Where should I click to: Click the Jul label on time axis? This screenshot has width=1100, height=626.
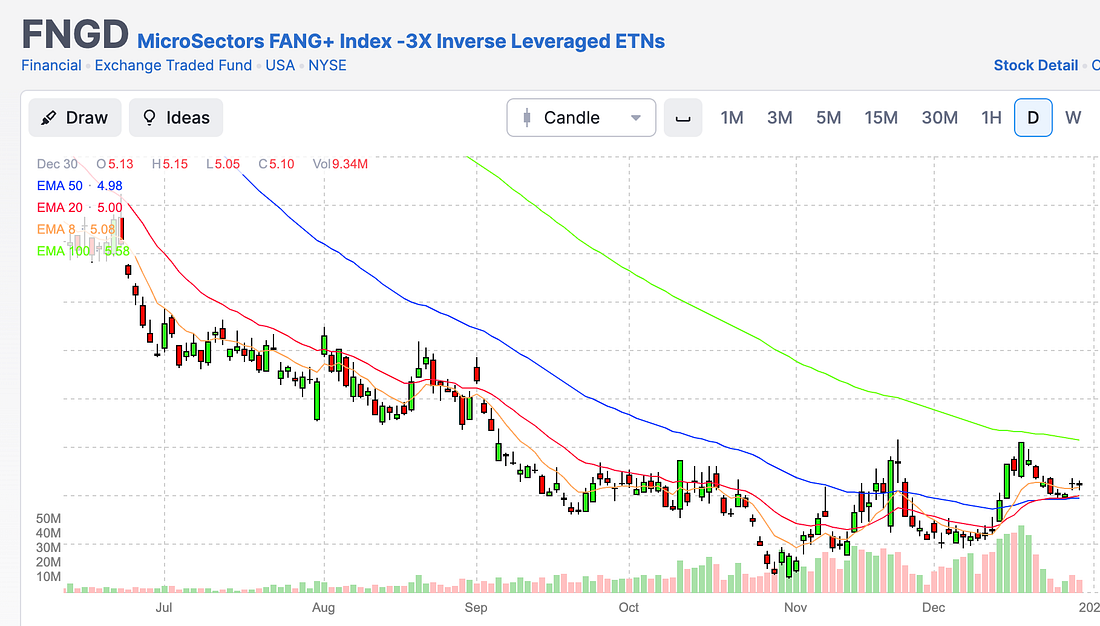163,608
